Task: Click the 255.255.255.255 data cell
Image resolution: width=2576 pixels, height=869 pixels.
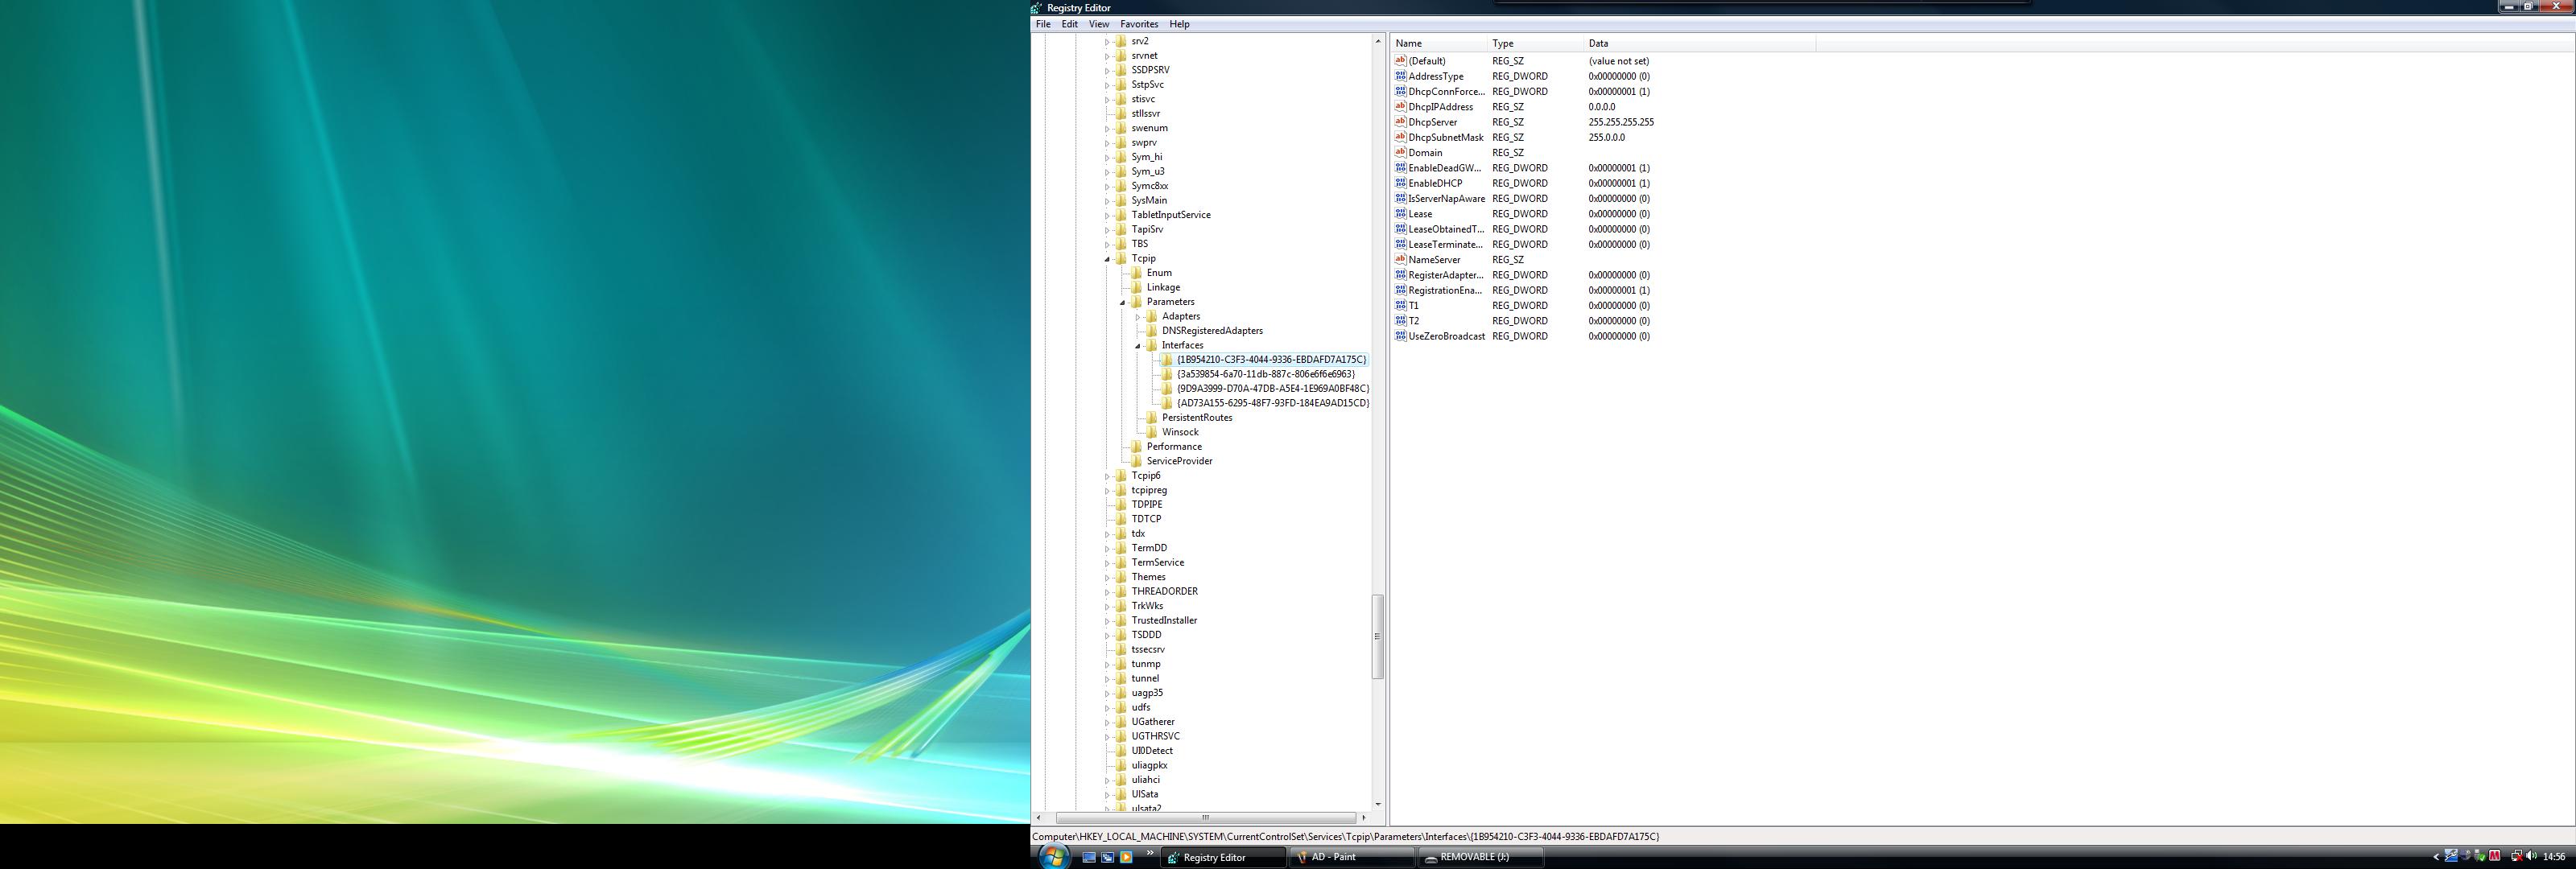Action: [1620, 122]
